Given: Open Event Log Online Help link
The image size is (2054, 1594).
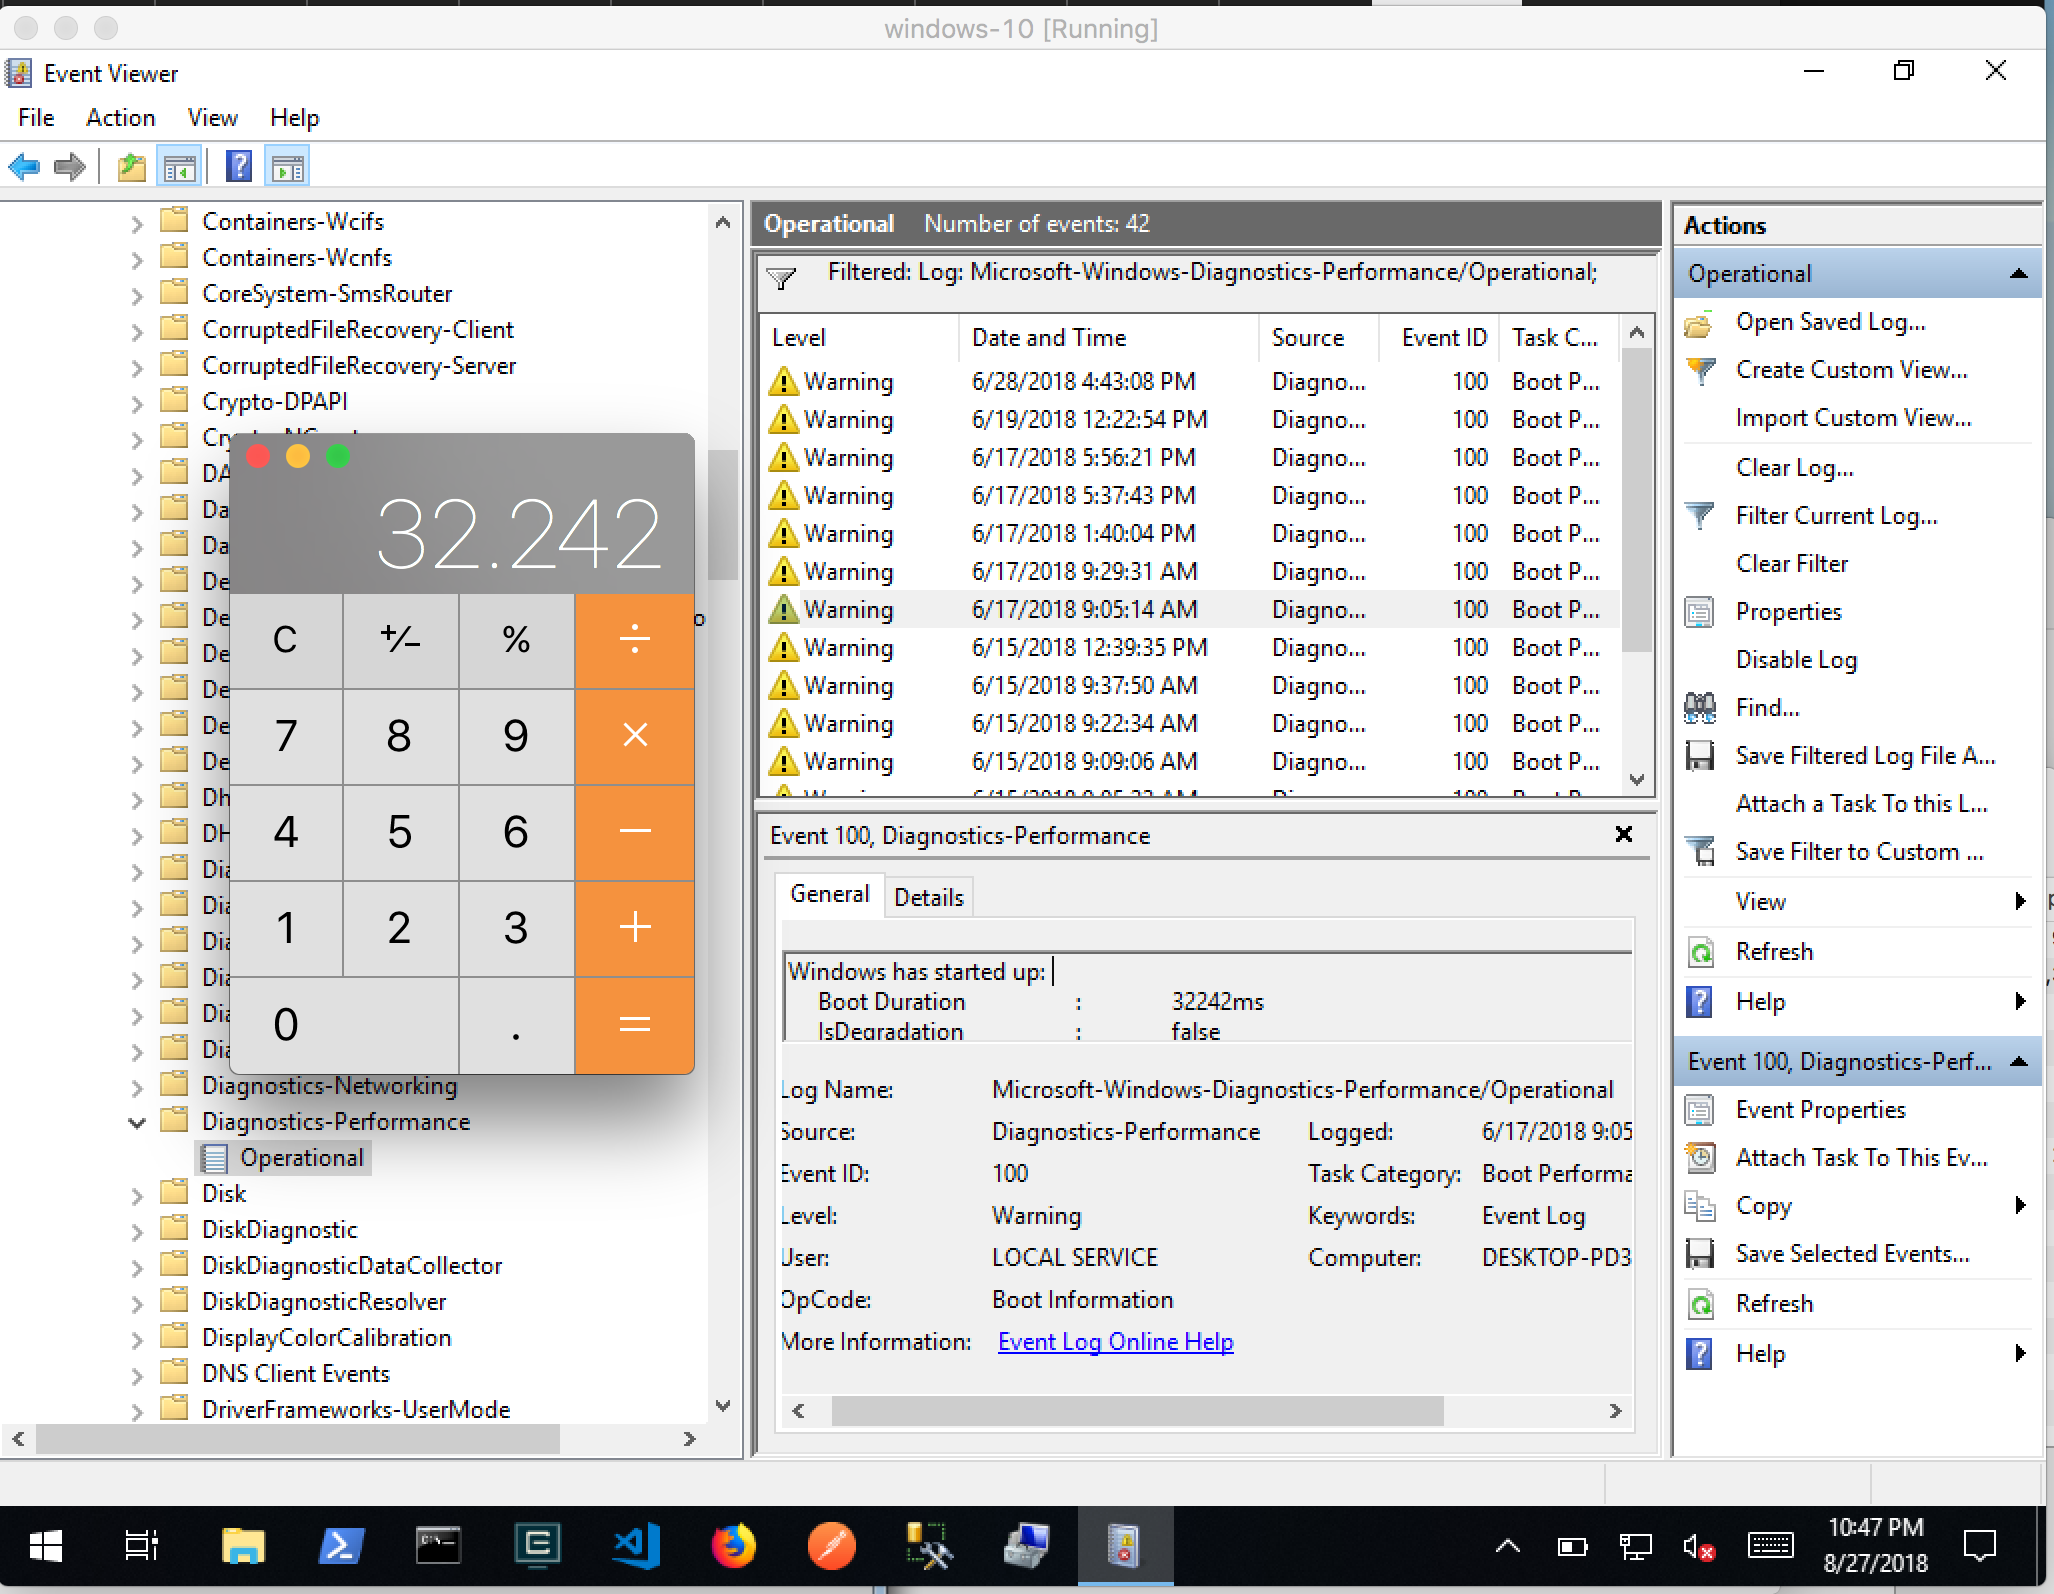Looking at the screenshot, I should [x=1115, y=1342].
